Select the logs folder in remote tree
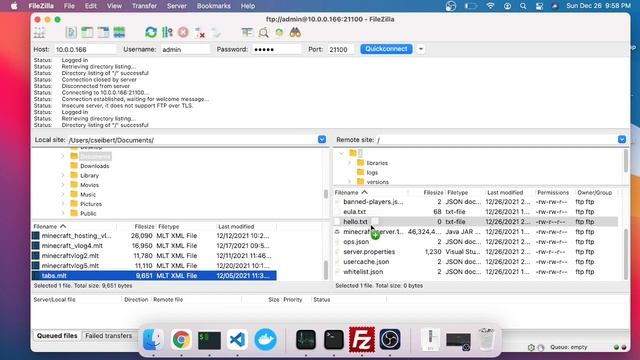The image size is (640, 360). click(372, 172)
